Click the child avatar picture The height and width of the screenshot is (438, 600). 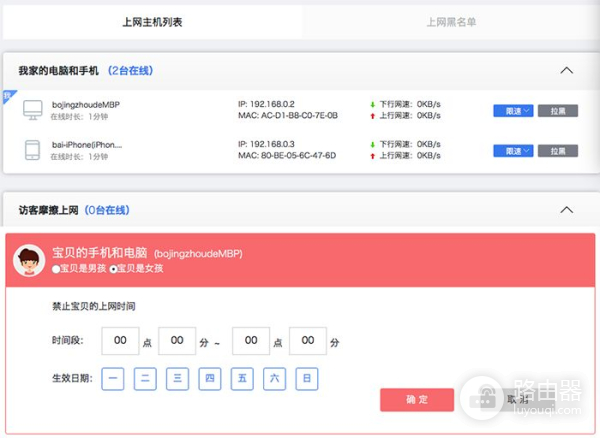tap(29, 260)
